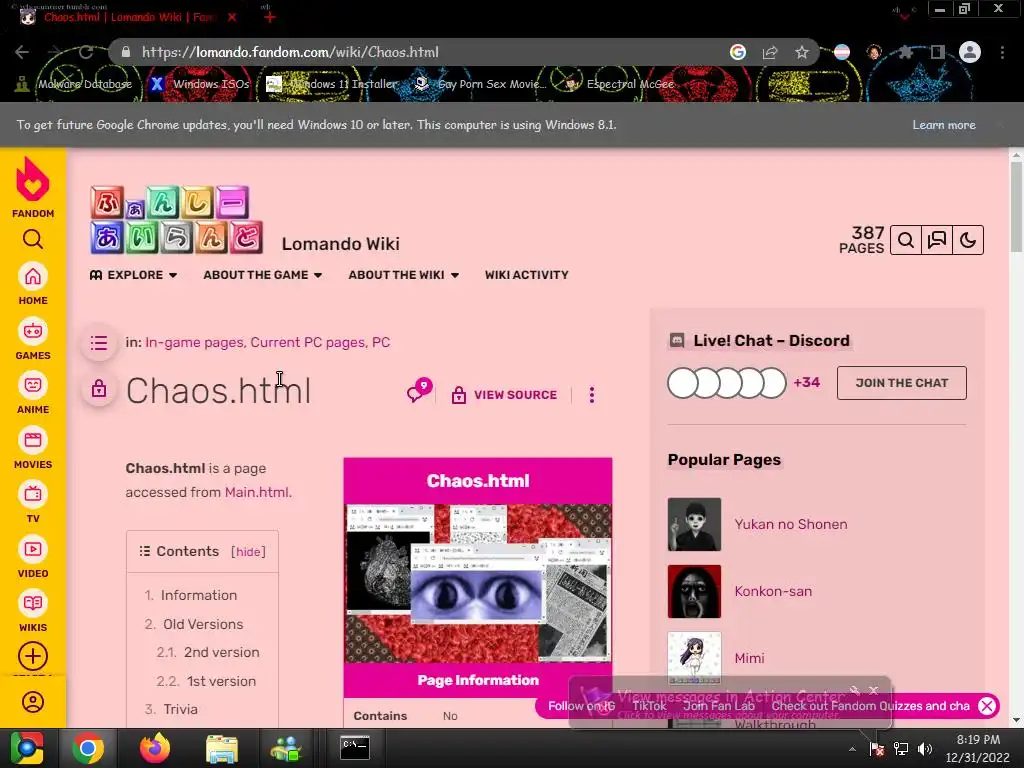Open Wiki Activity page

tap(526, 275)
